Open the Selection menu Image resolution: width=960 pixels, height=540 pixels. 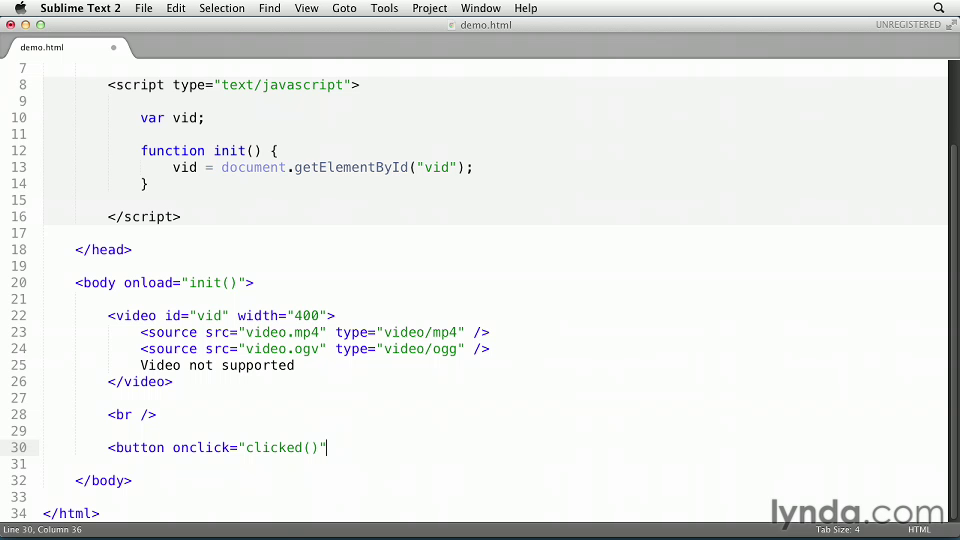[222, 8]
